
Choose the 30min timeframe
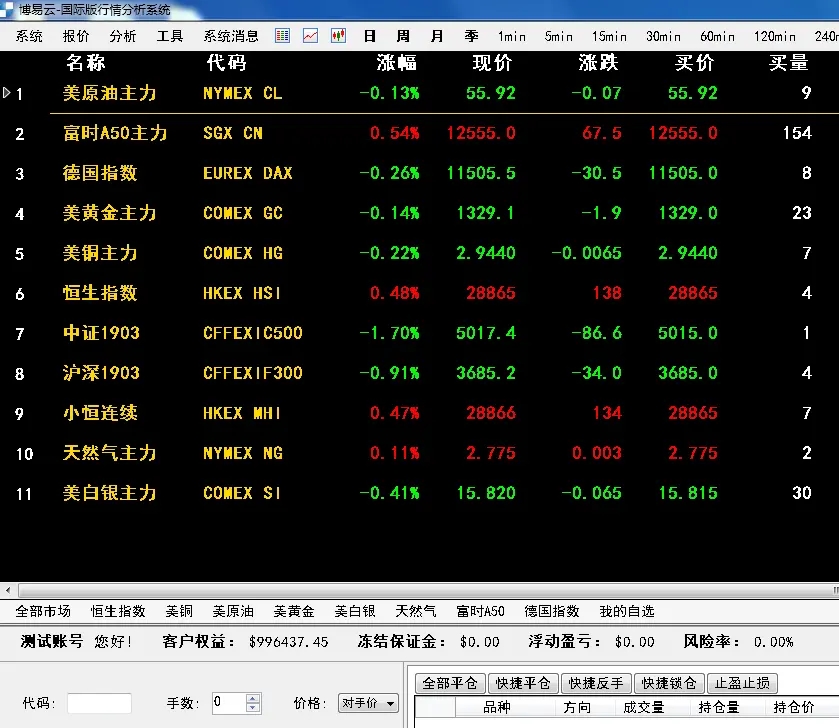coord(663,36)
